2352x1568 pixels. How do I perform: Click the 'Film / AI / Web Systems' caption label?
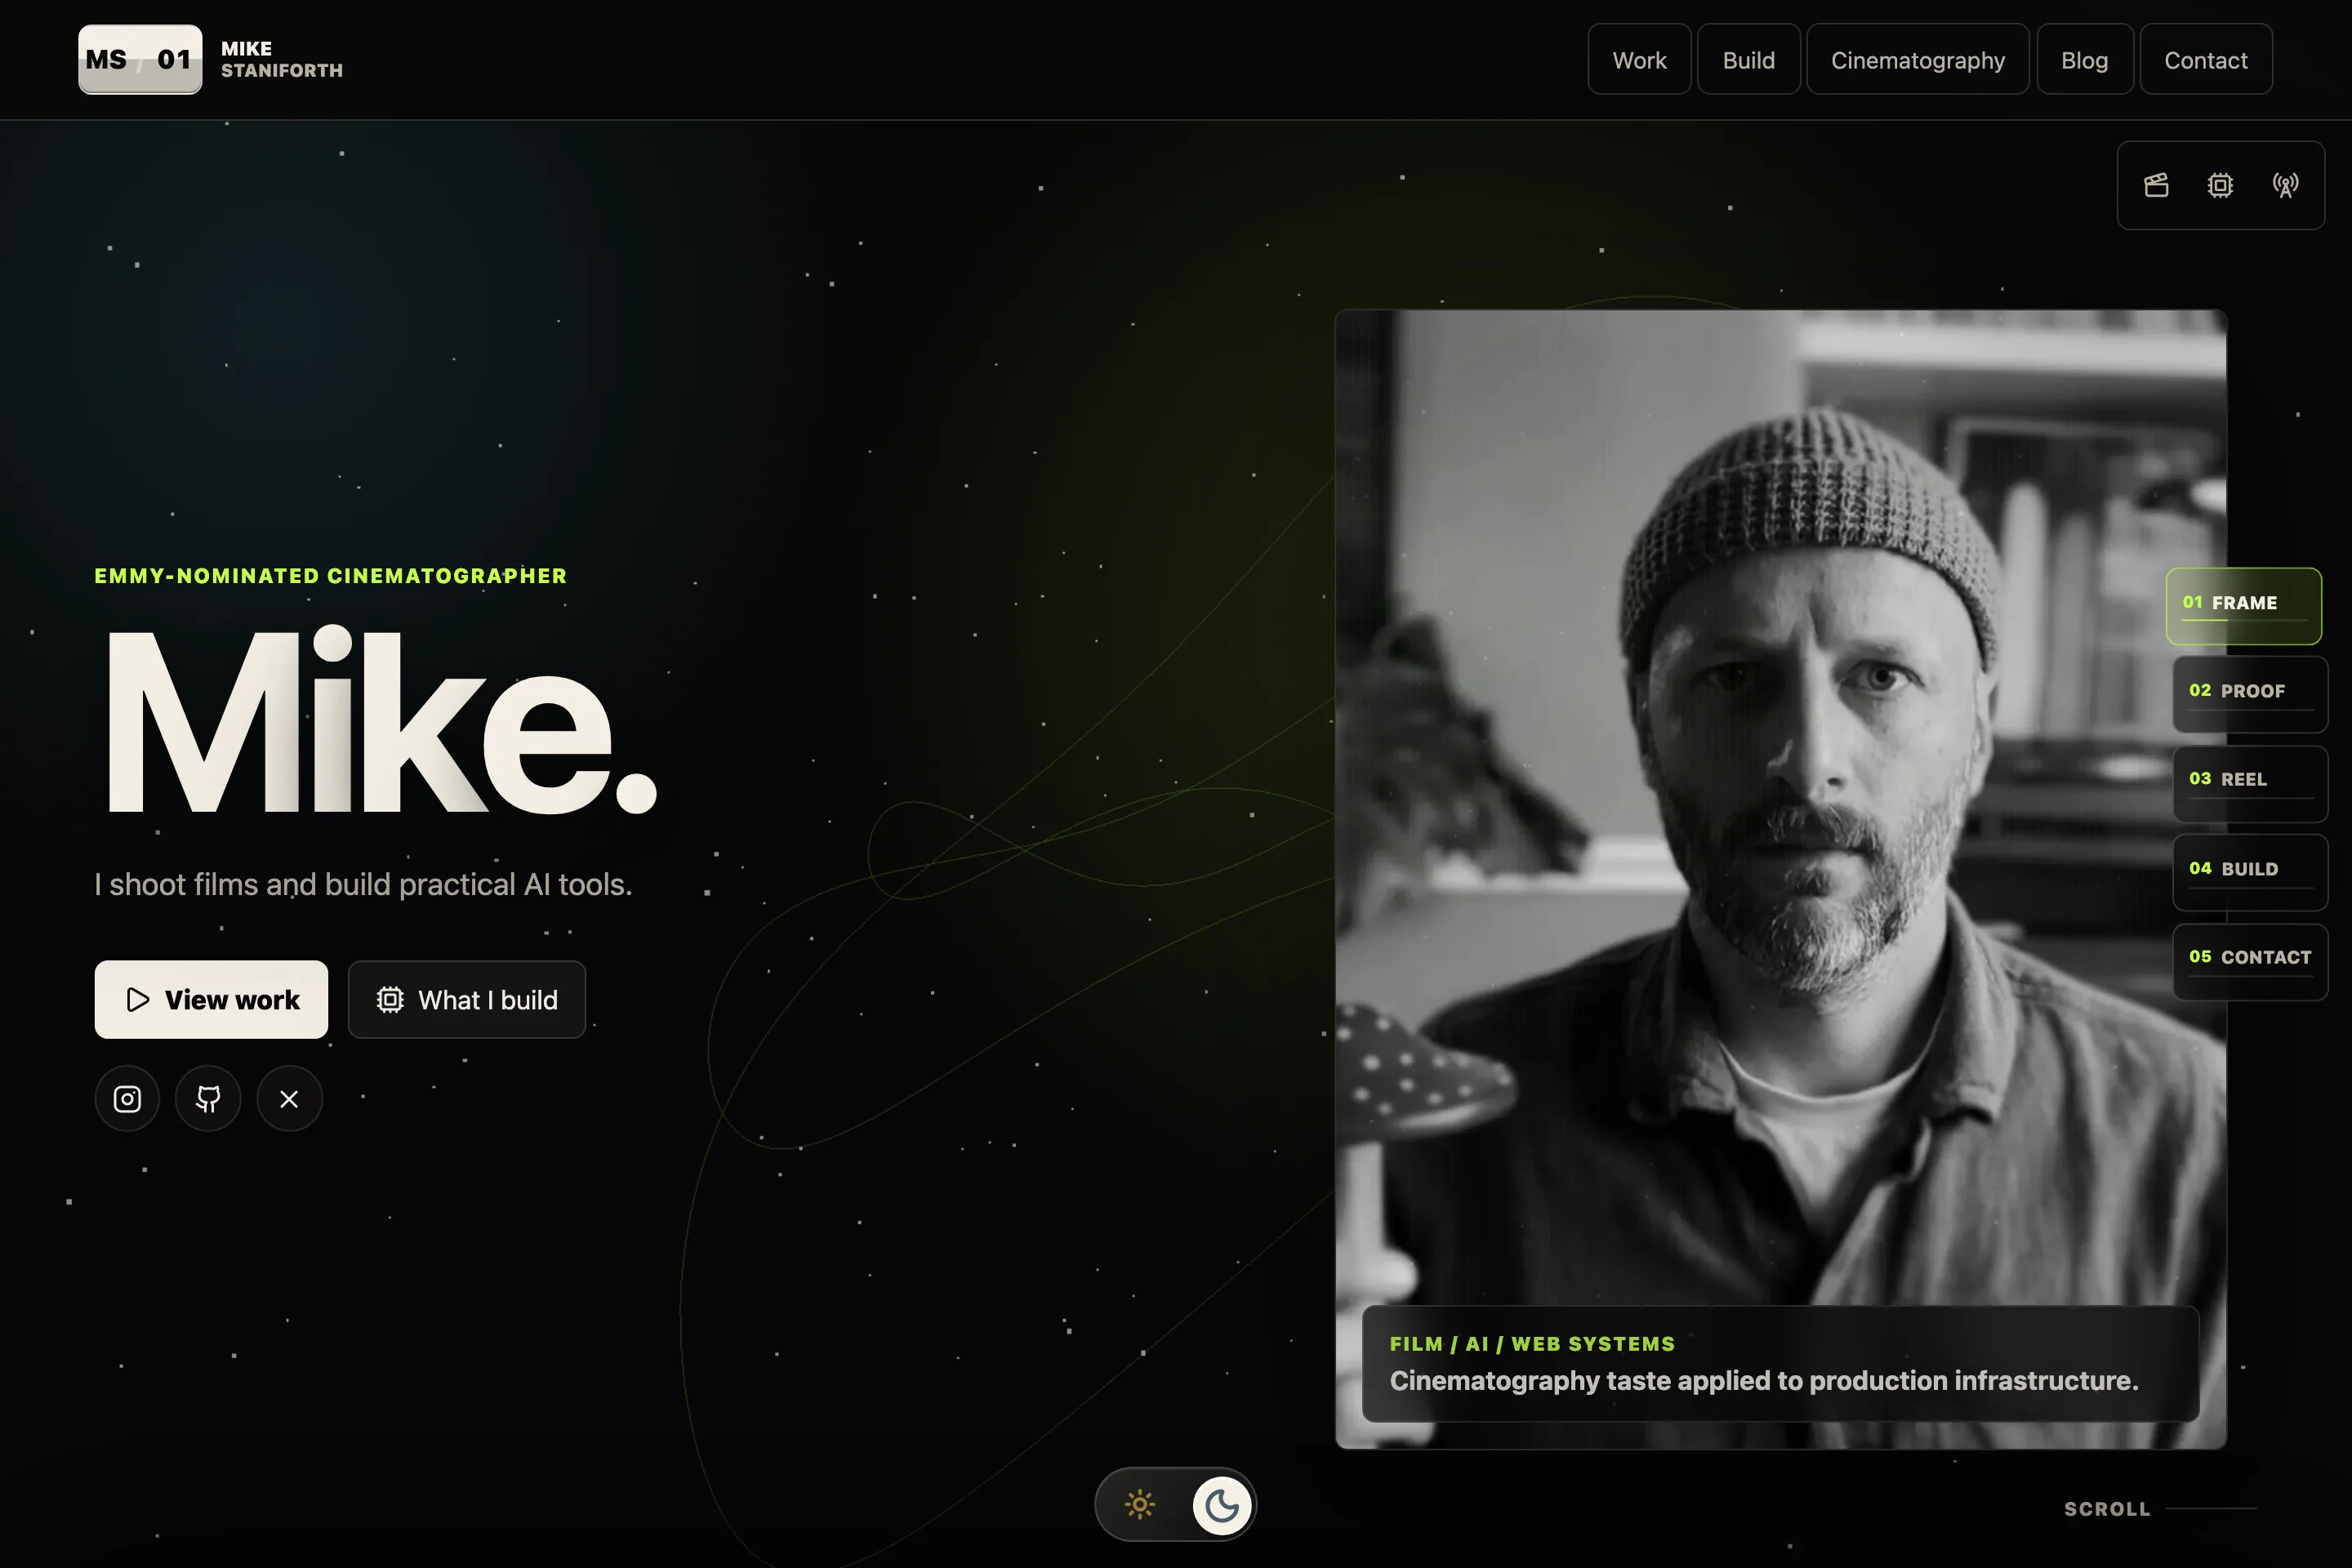click(1532, 1344)
